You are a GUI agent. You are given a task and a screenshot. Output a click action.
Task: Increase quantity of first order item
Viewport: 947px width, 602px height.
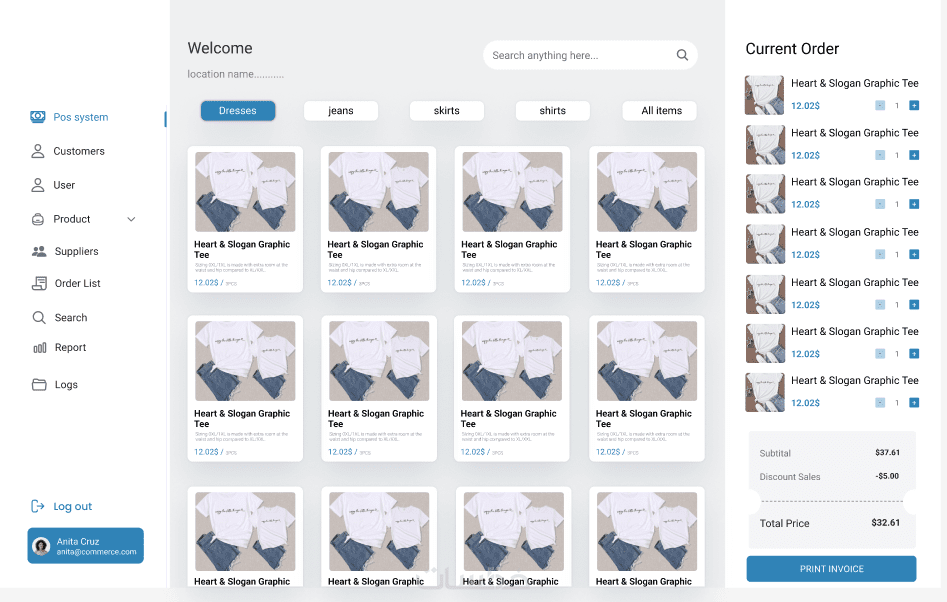[x=914, y=106]
